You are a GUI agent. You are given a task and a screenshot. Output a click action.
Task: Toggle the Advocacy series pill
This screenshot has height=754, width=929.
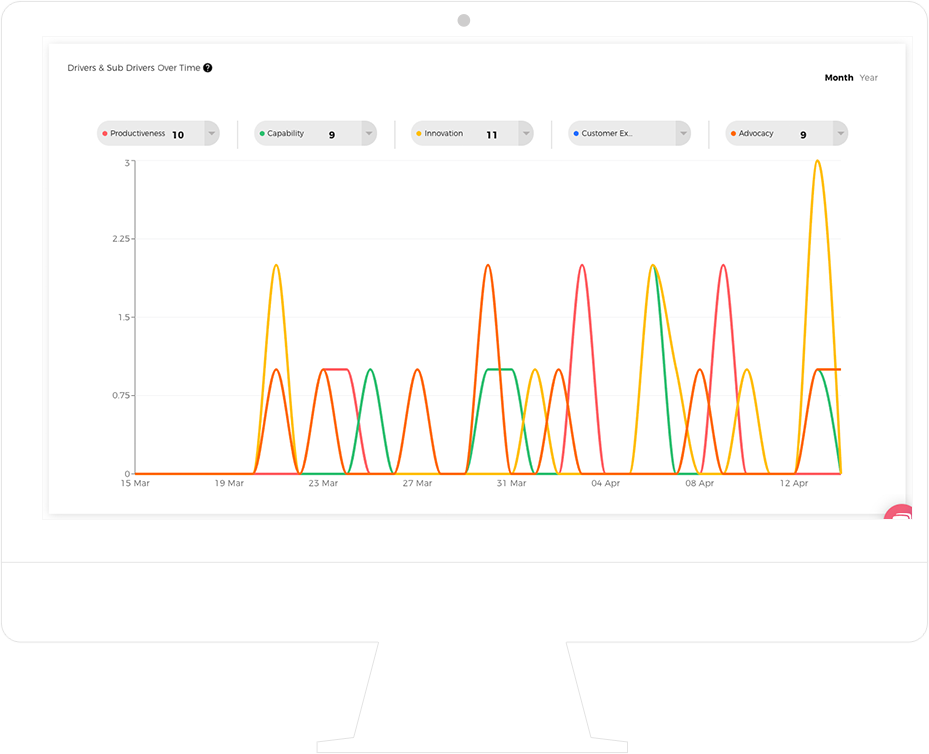pyautogui.click(x=787, y=133)
